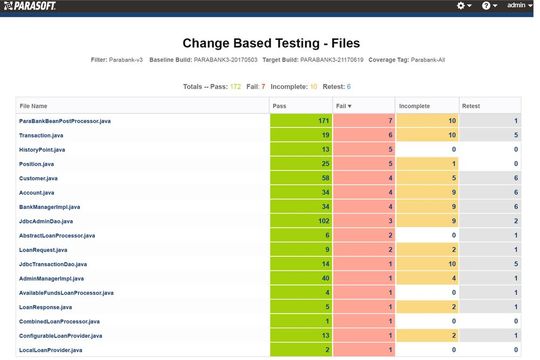Click Retest cell 6 for Account.java
Screen dimensions: 540x360
coord(490,192)
